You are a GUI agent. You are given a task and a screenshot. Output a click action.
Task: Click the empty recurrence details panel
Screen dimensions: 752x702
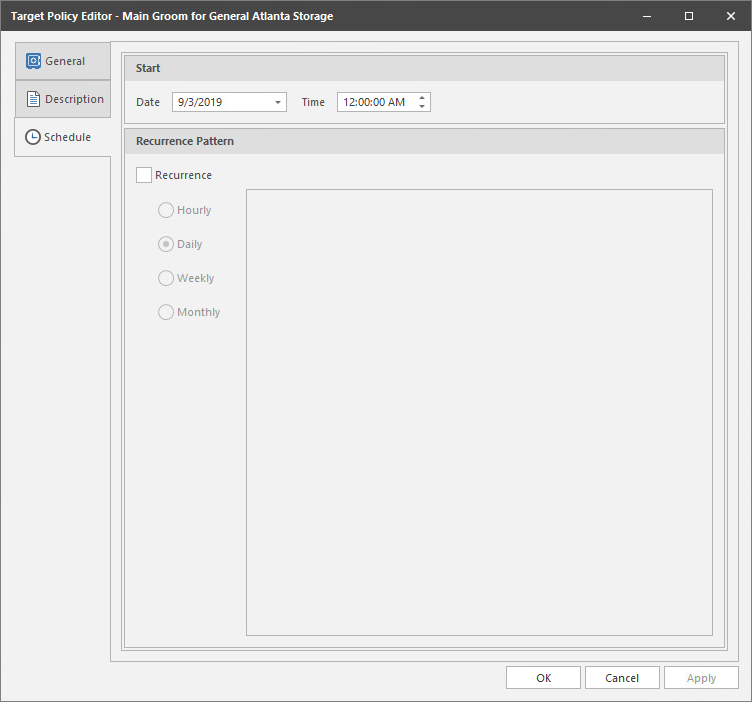click(480, 412)
